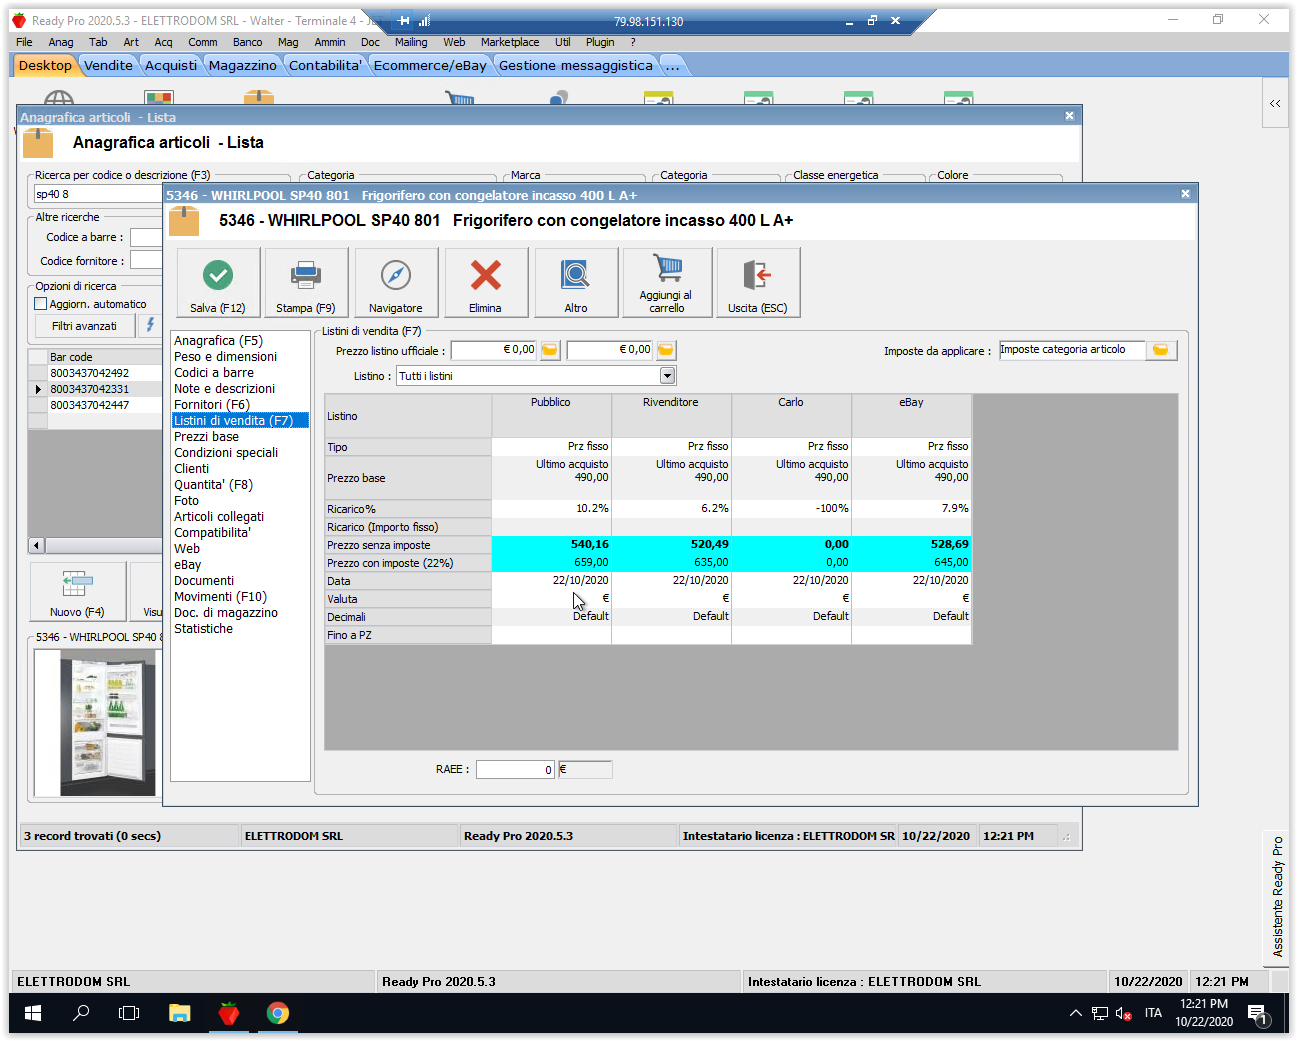The image size is (1297, 1041).
Task: Click the network icon in system tray
Action: [1100, 1013]
